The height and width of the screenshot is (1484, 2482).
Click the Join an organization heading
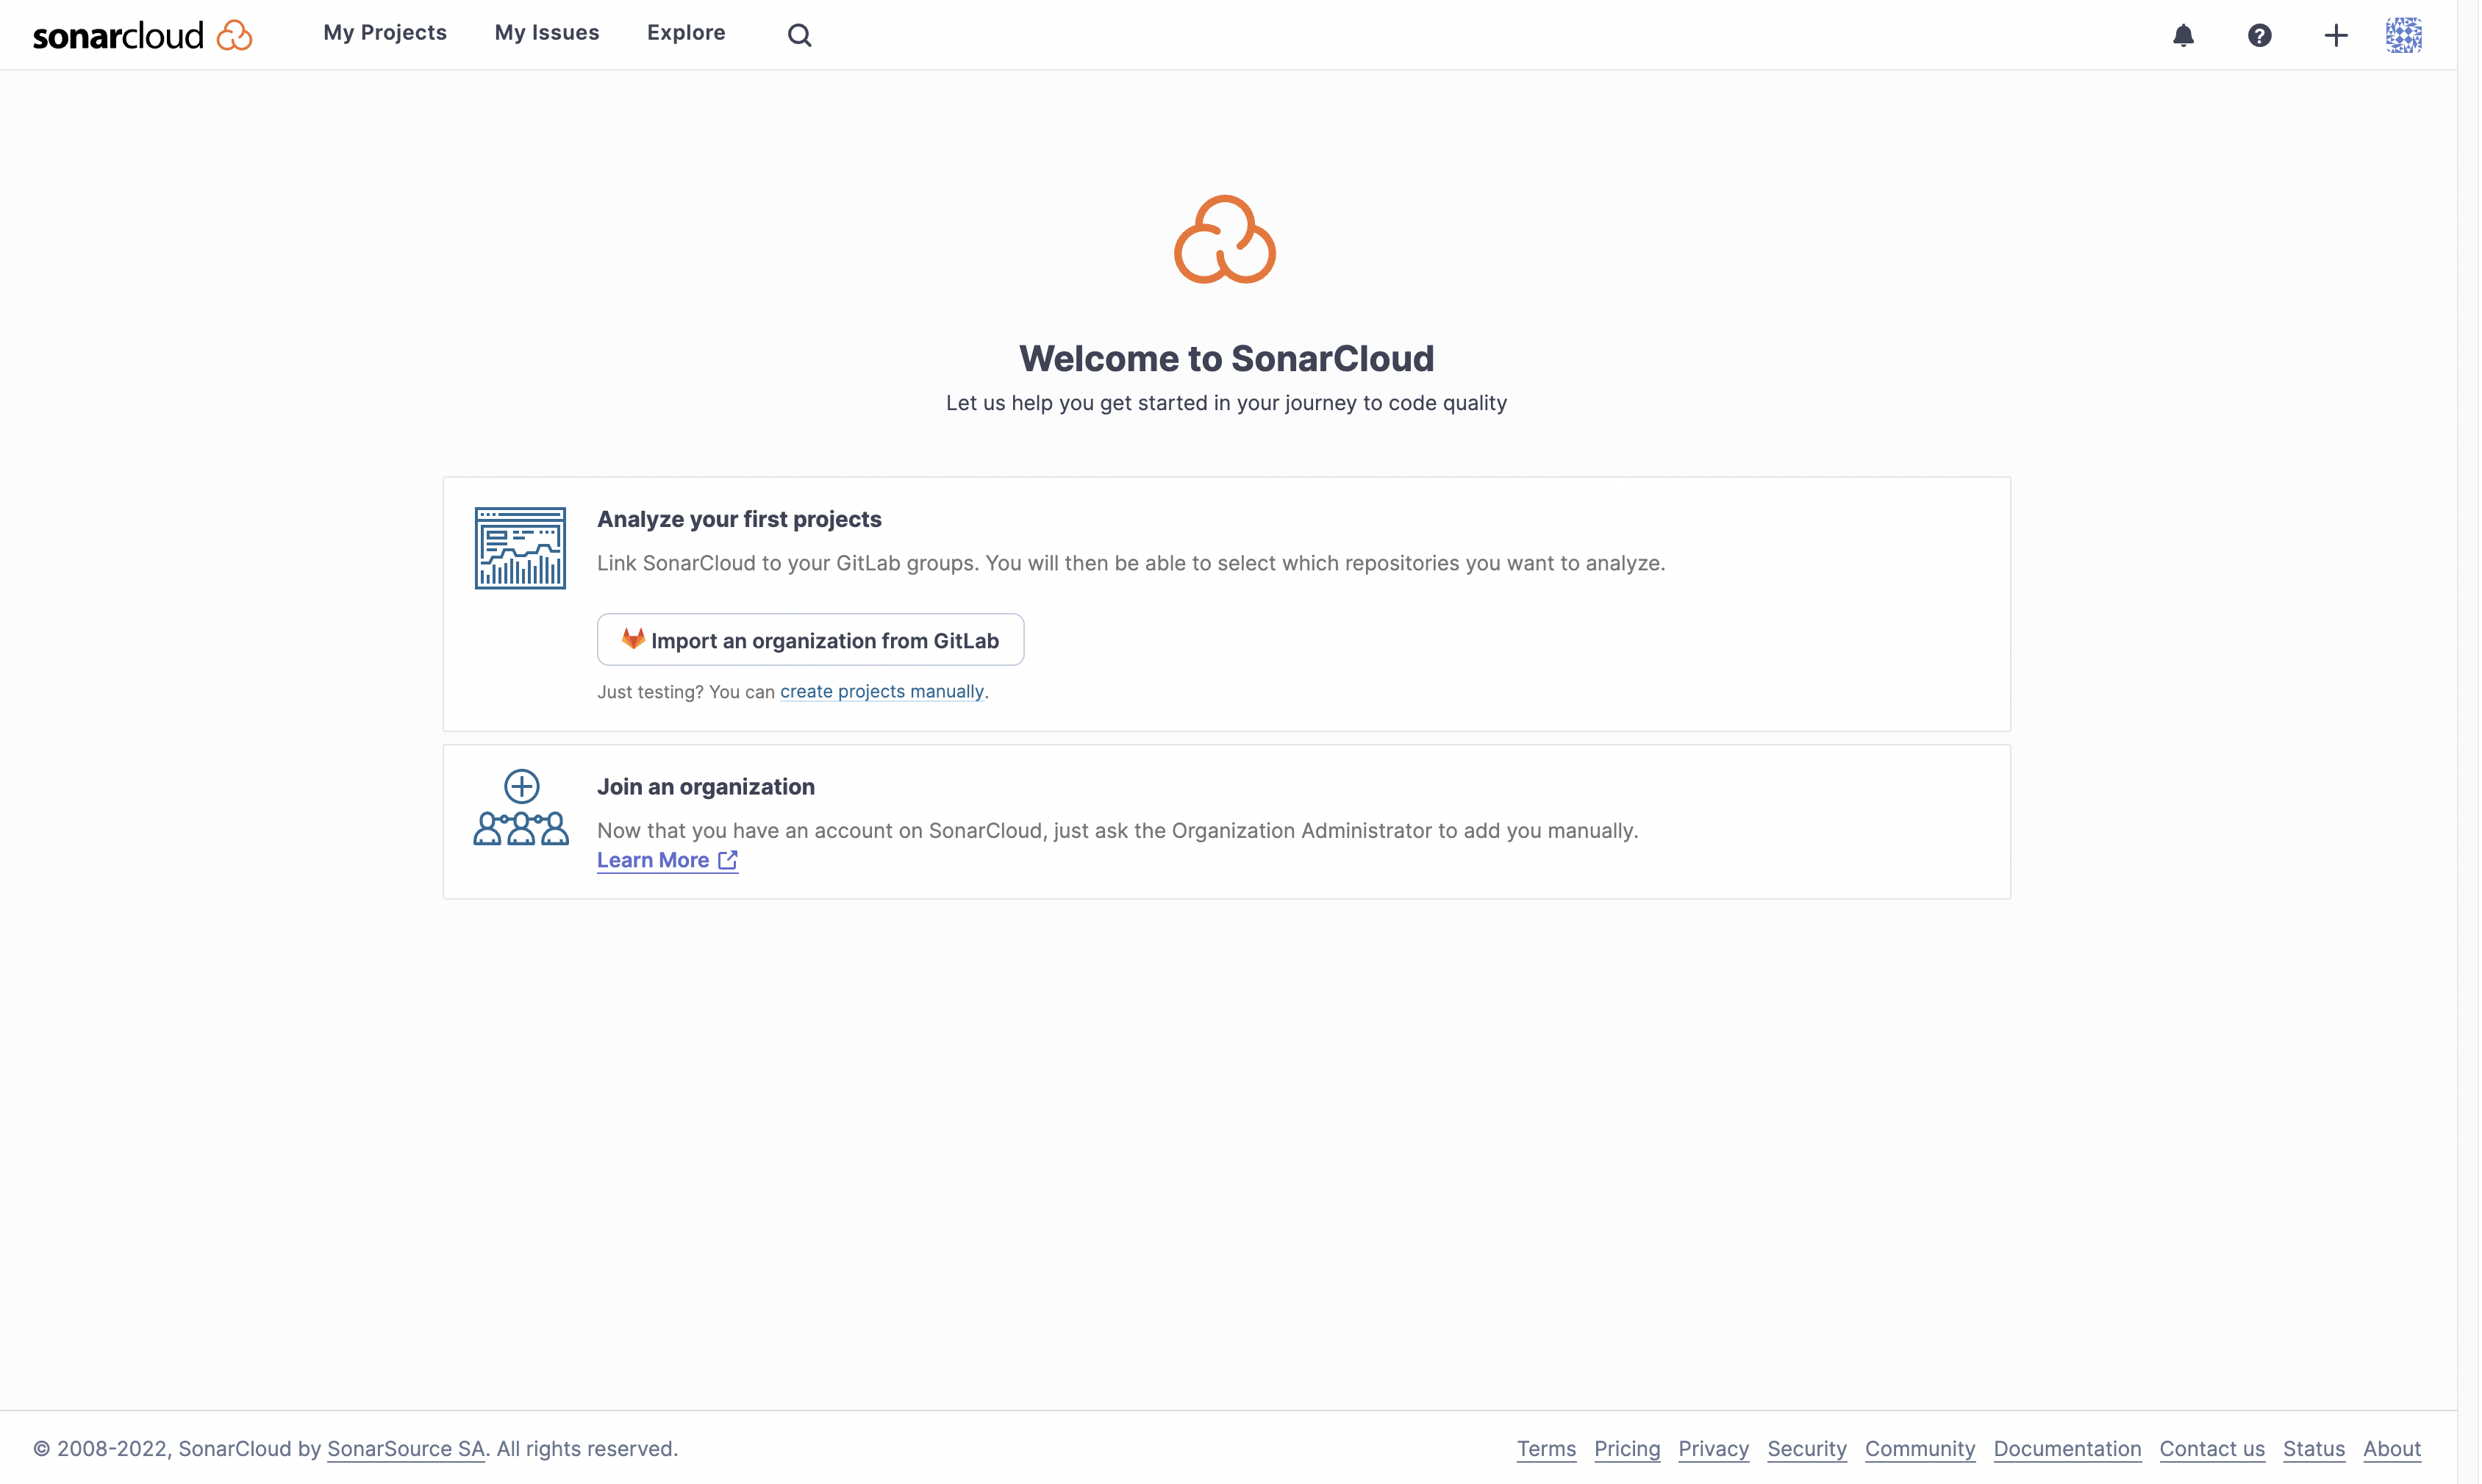(706, 787)
